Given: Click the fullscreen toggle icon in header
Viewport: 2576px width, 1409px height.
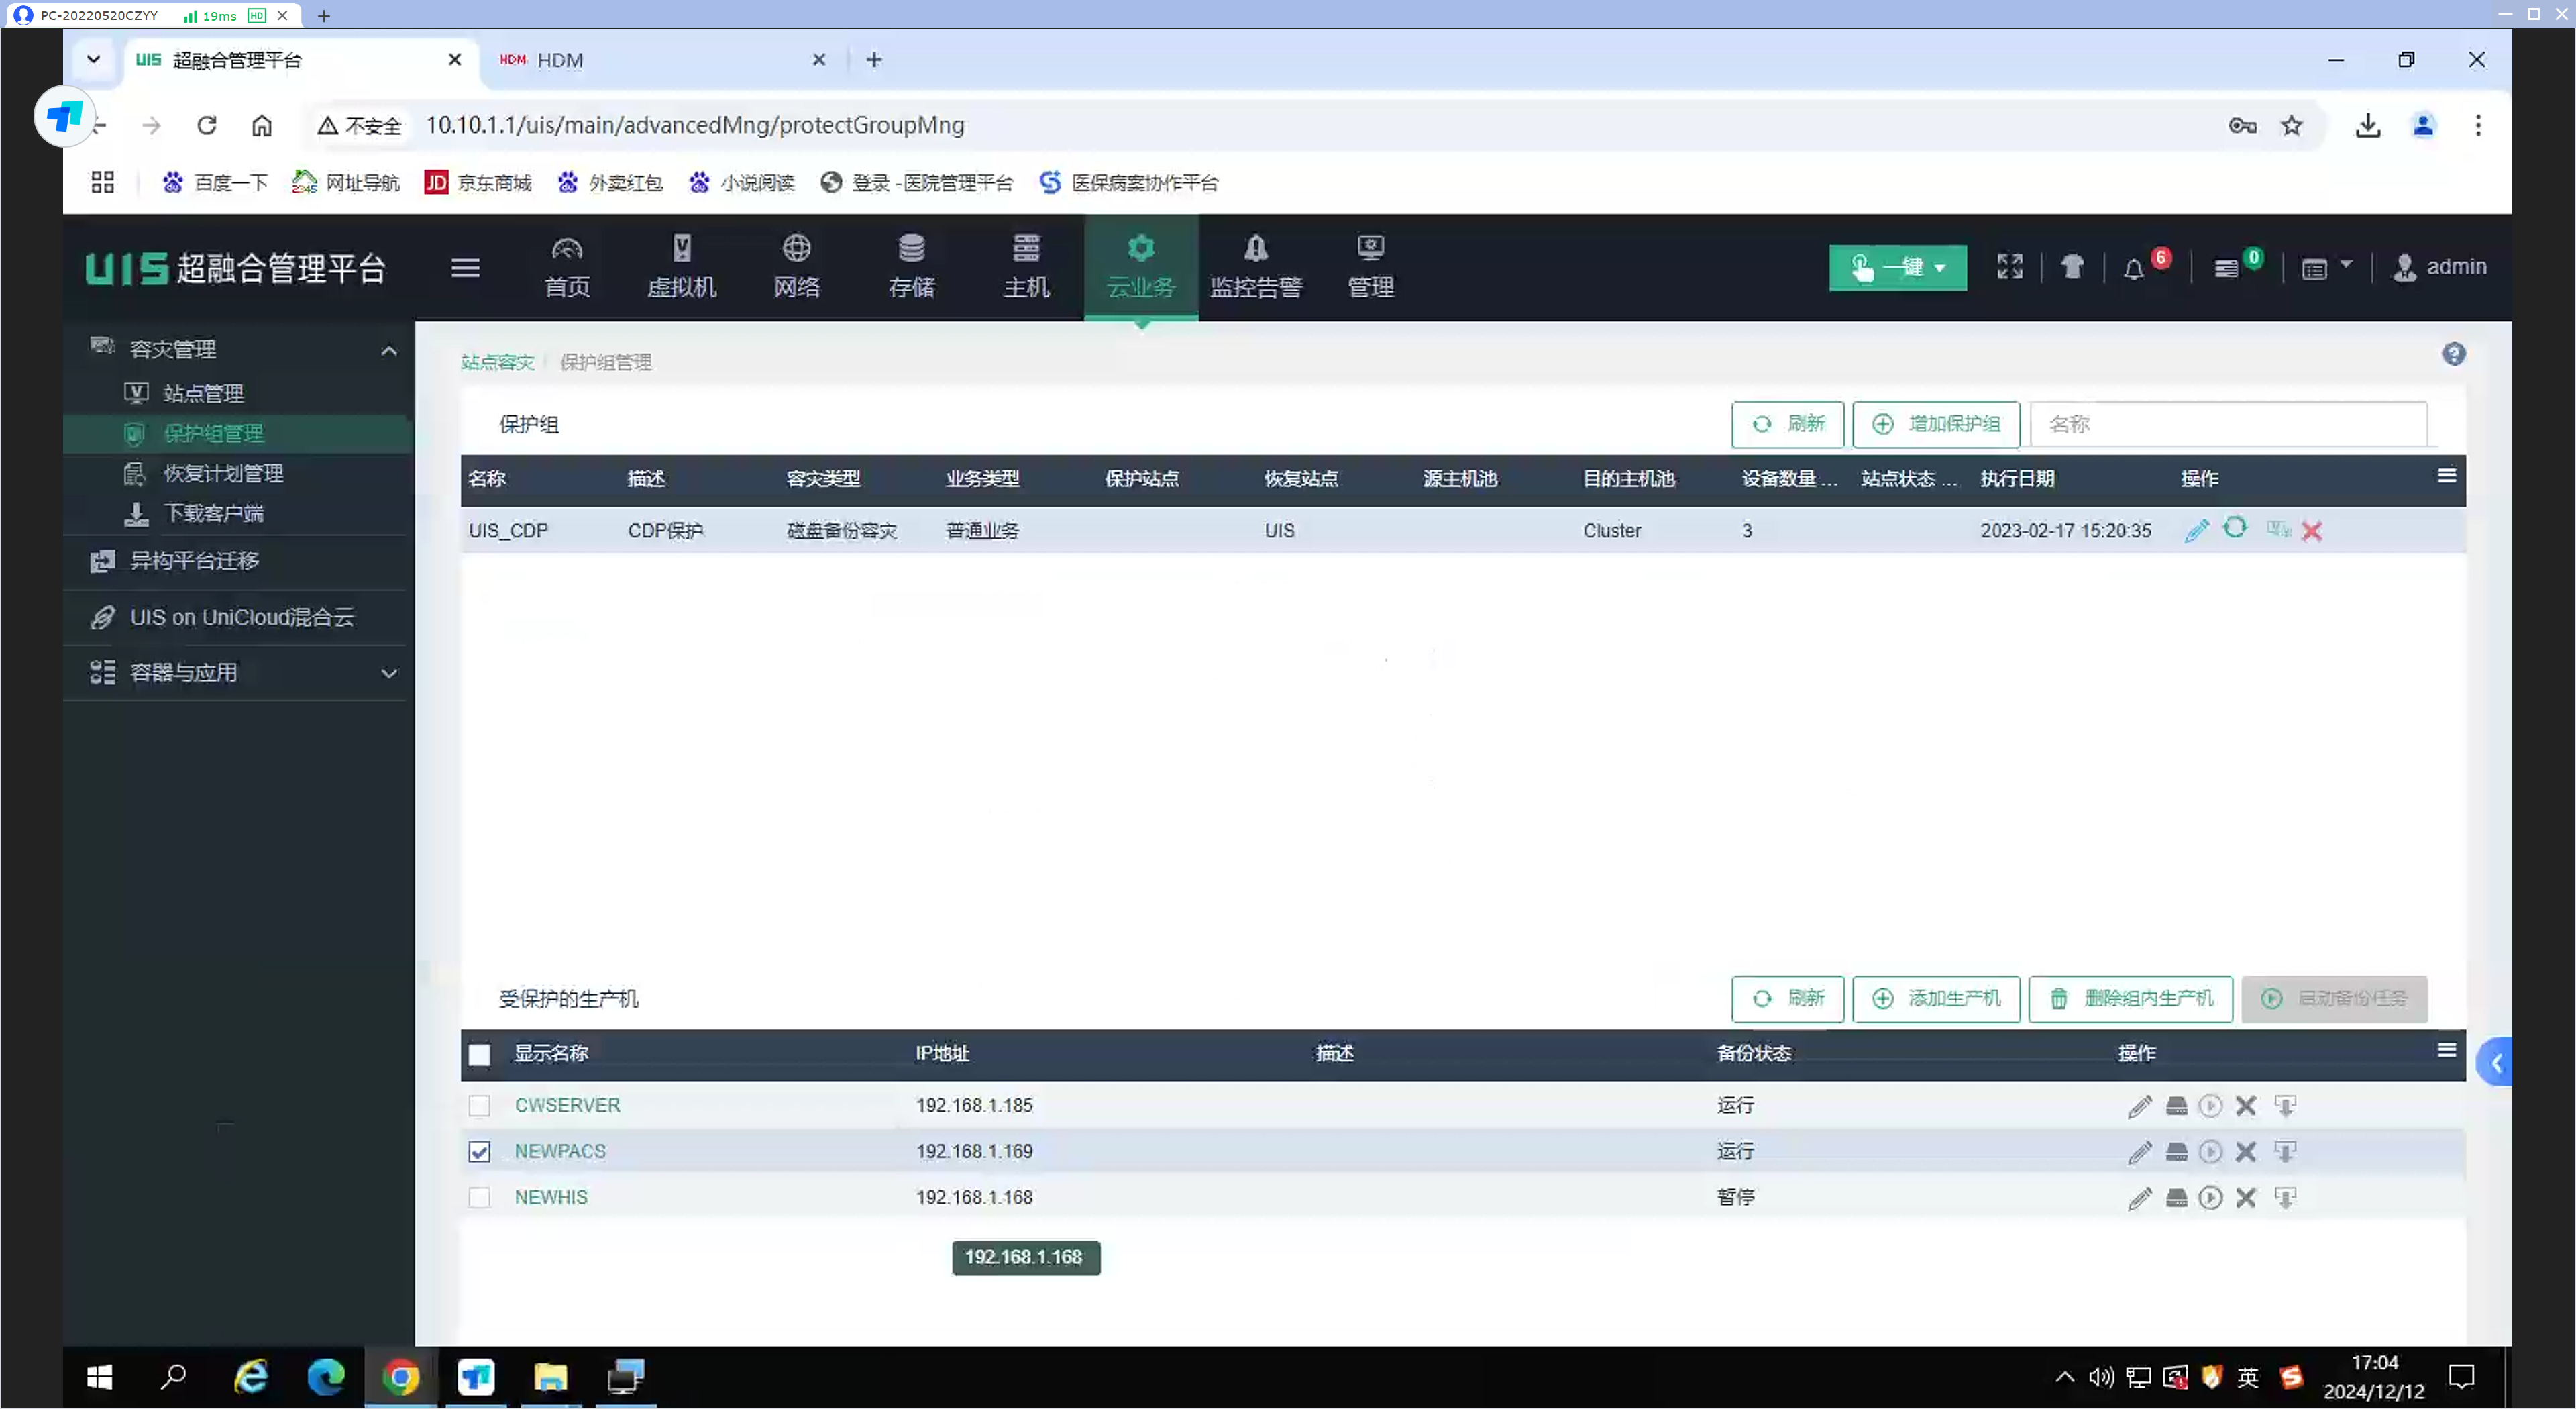Looking at the screenshot, I should click(x=2010, y=266).
